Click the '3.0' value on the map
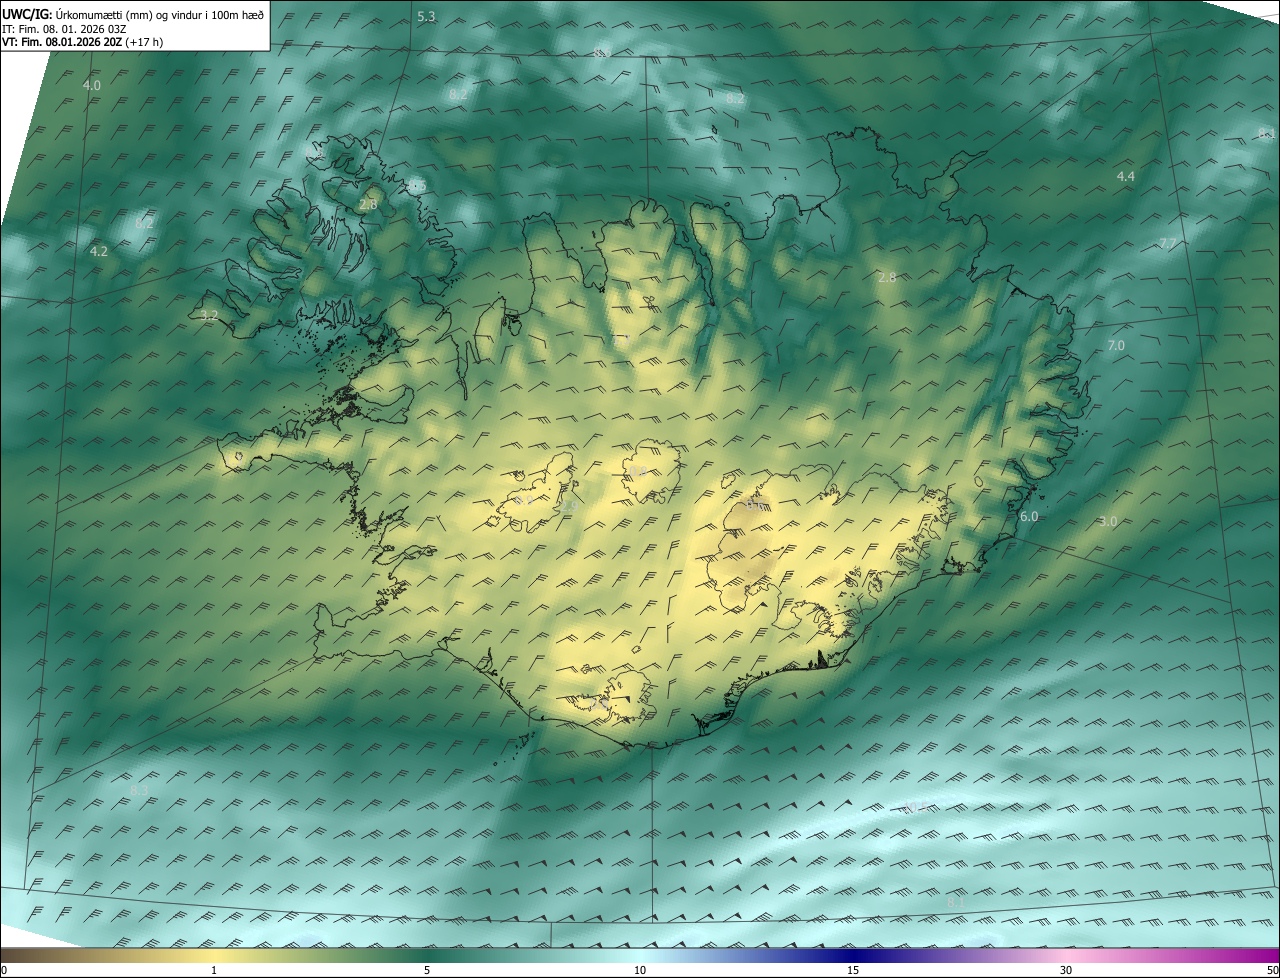 [1108, 521]
